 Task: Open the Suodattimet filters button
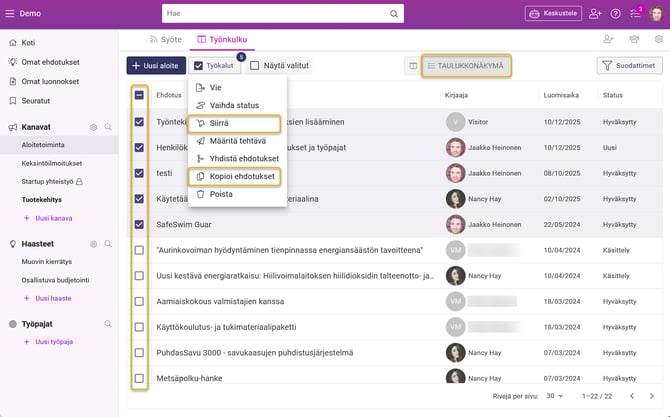click(629, 65)
